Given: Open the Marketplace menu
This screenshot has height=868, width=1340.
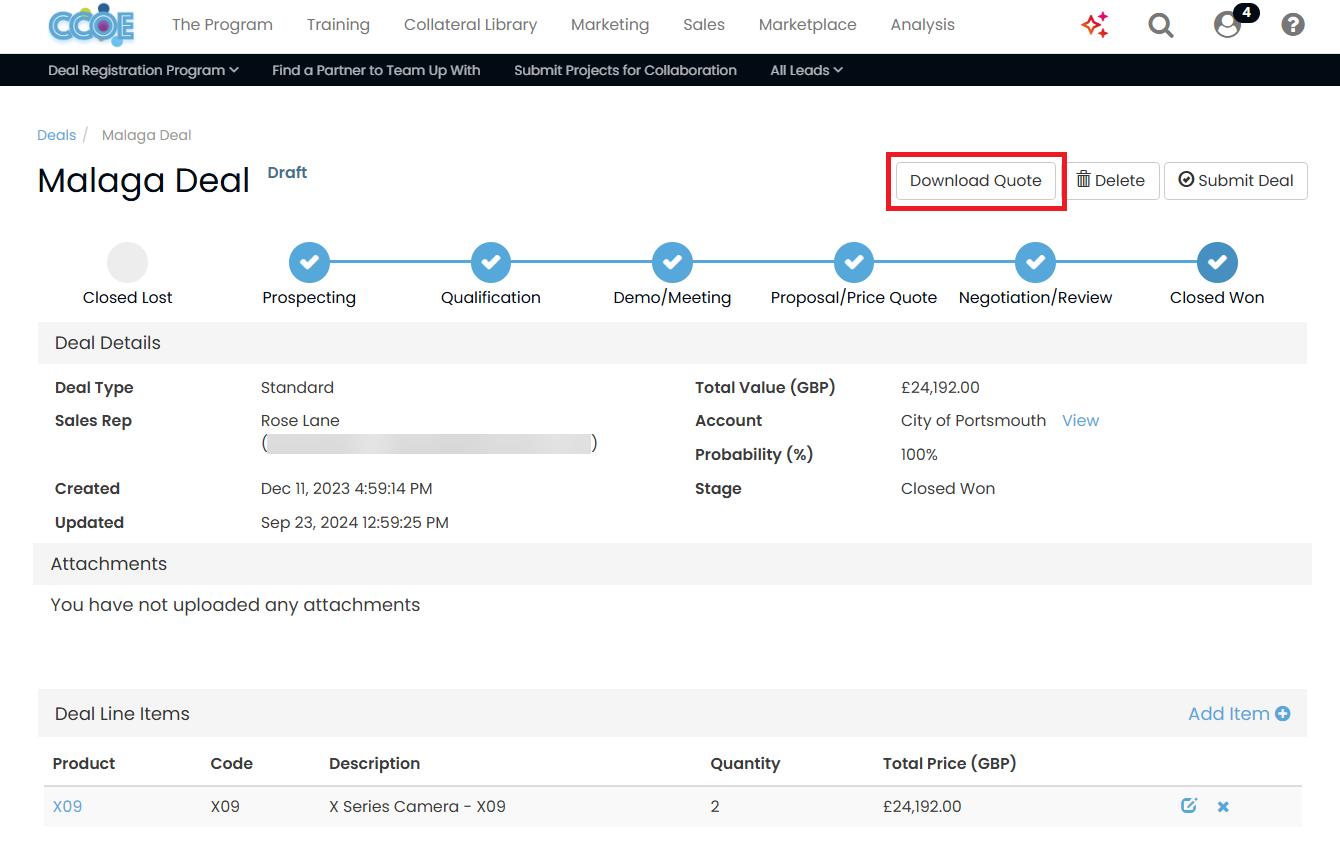Looking at the screenshot, I should click(x=807, y=25).
